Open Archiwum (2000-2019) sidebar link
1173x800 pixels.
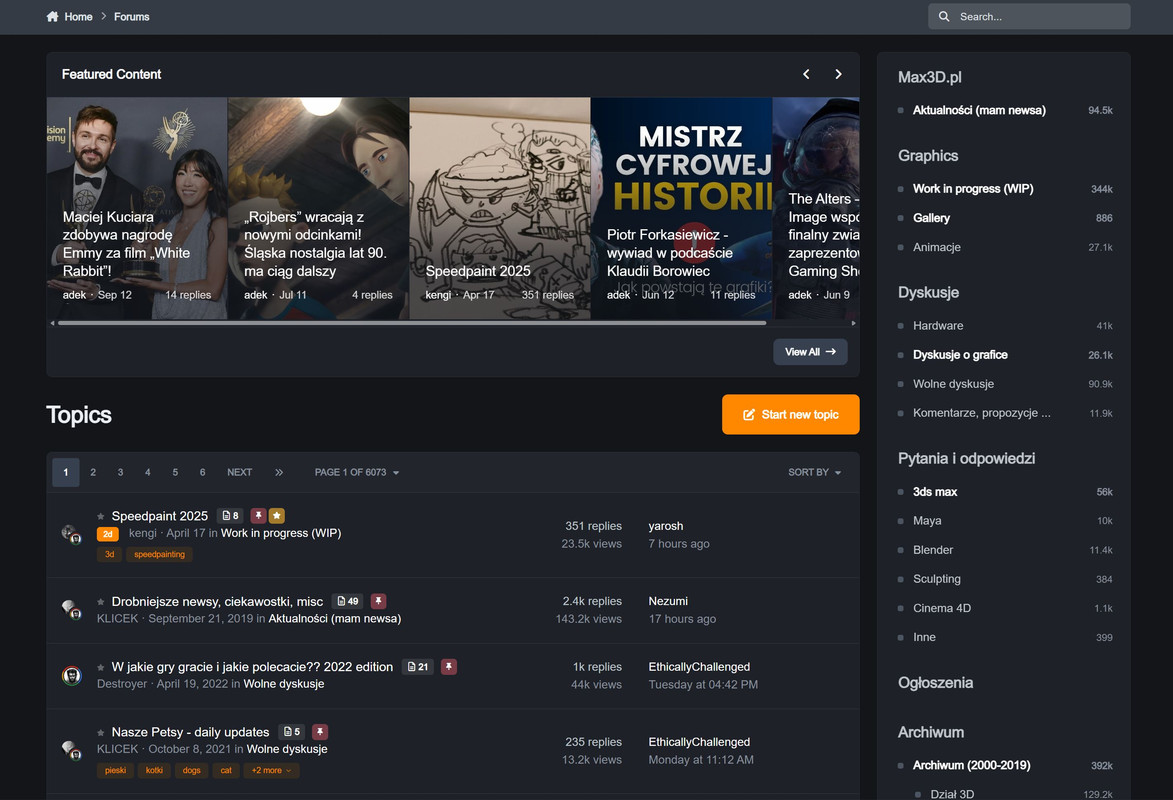pos(971,765)
